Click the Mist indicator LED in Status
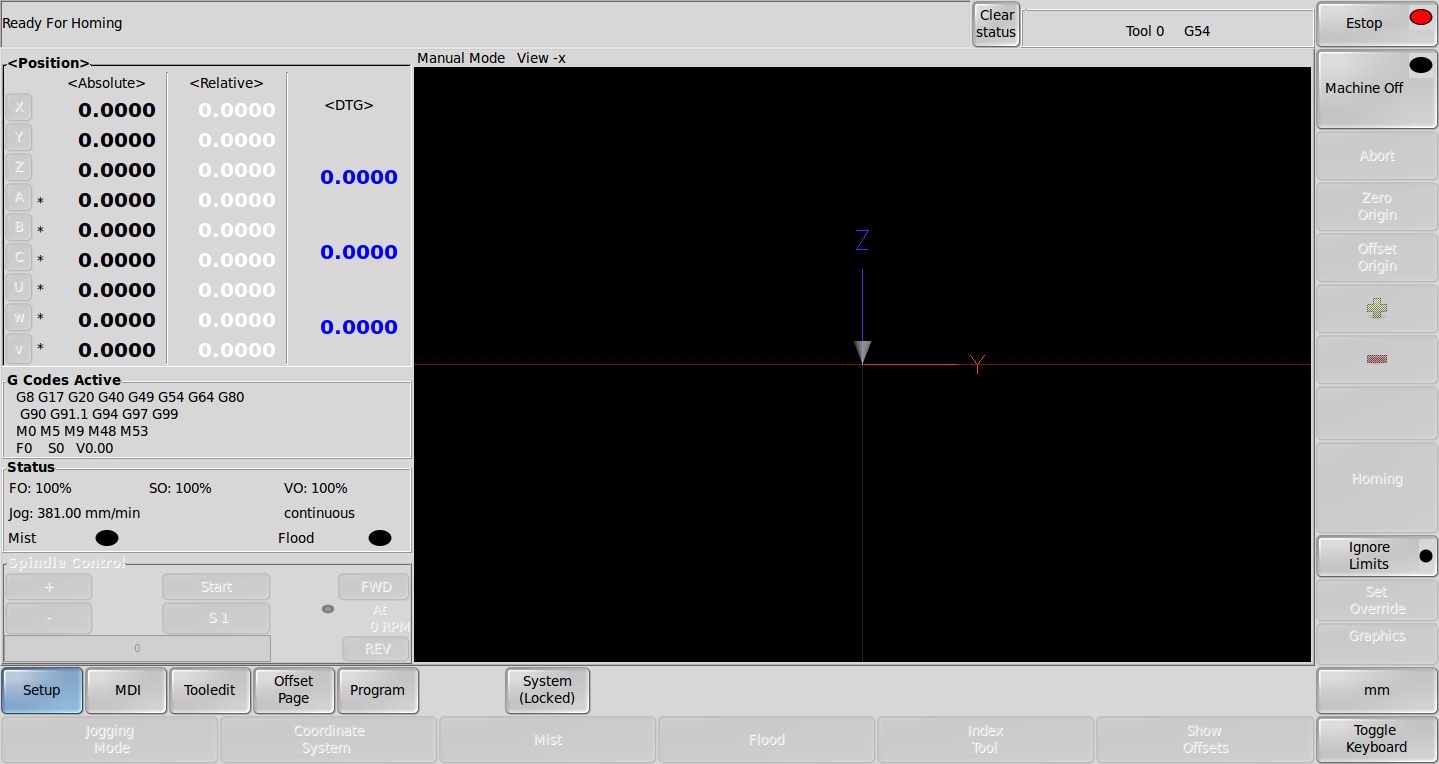Viewport: 1439px width, 764px height. [107, 538]
